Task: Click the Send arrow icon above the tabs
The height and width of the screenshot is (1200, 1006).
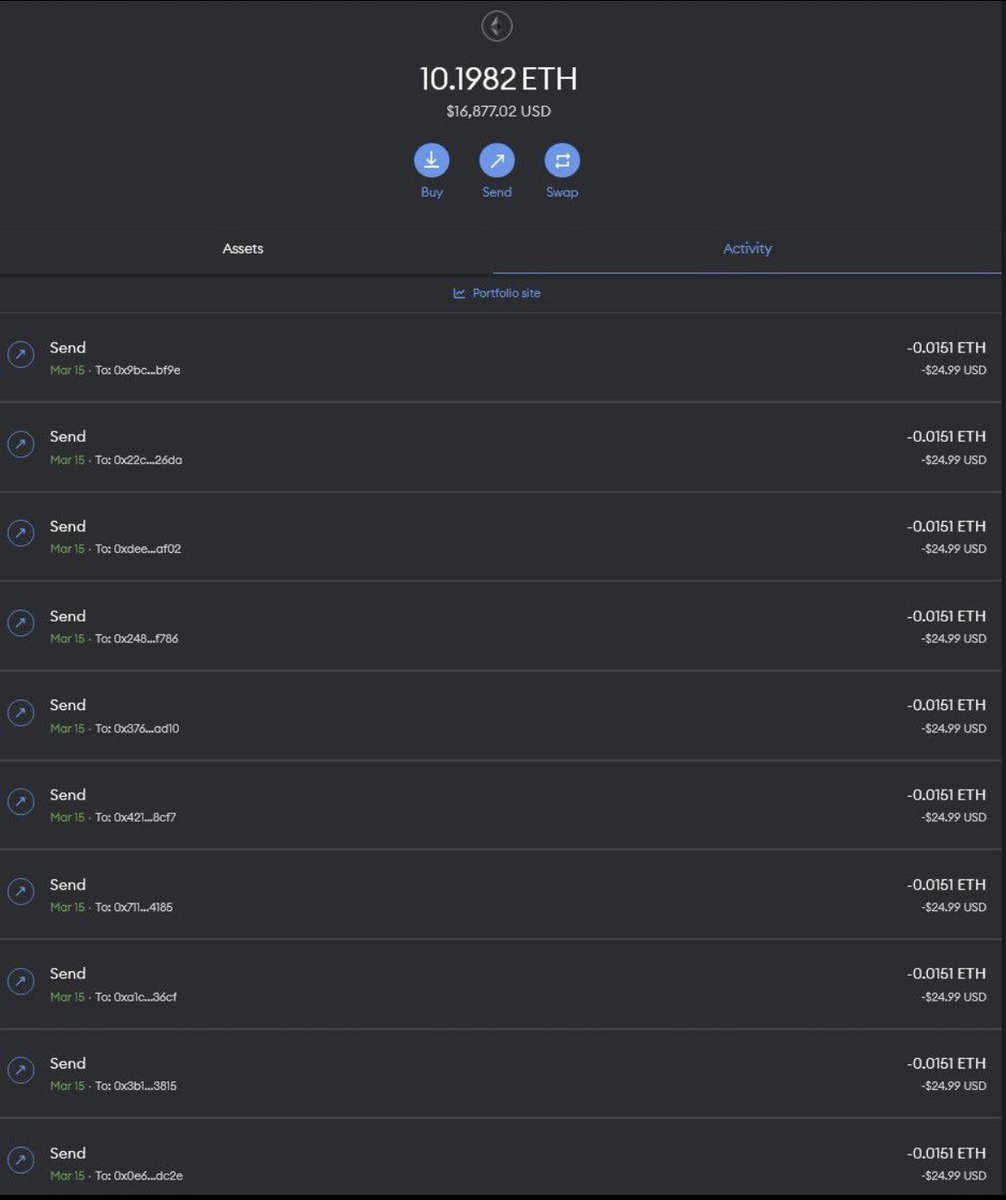Action: (x=497, y=160)
